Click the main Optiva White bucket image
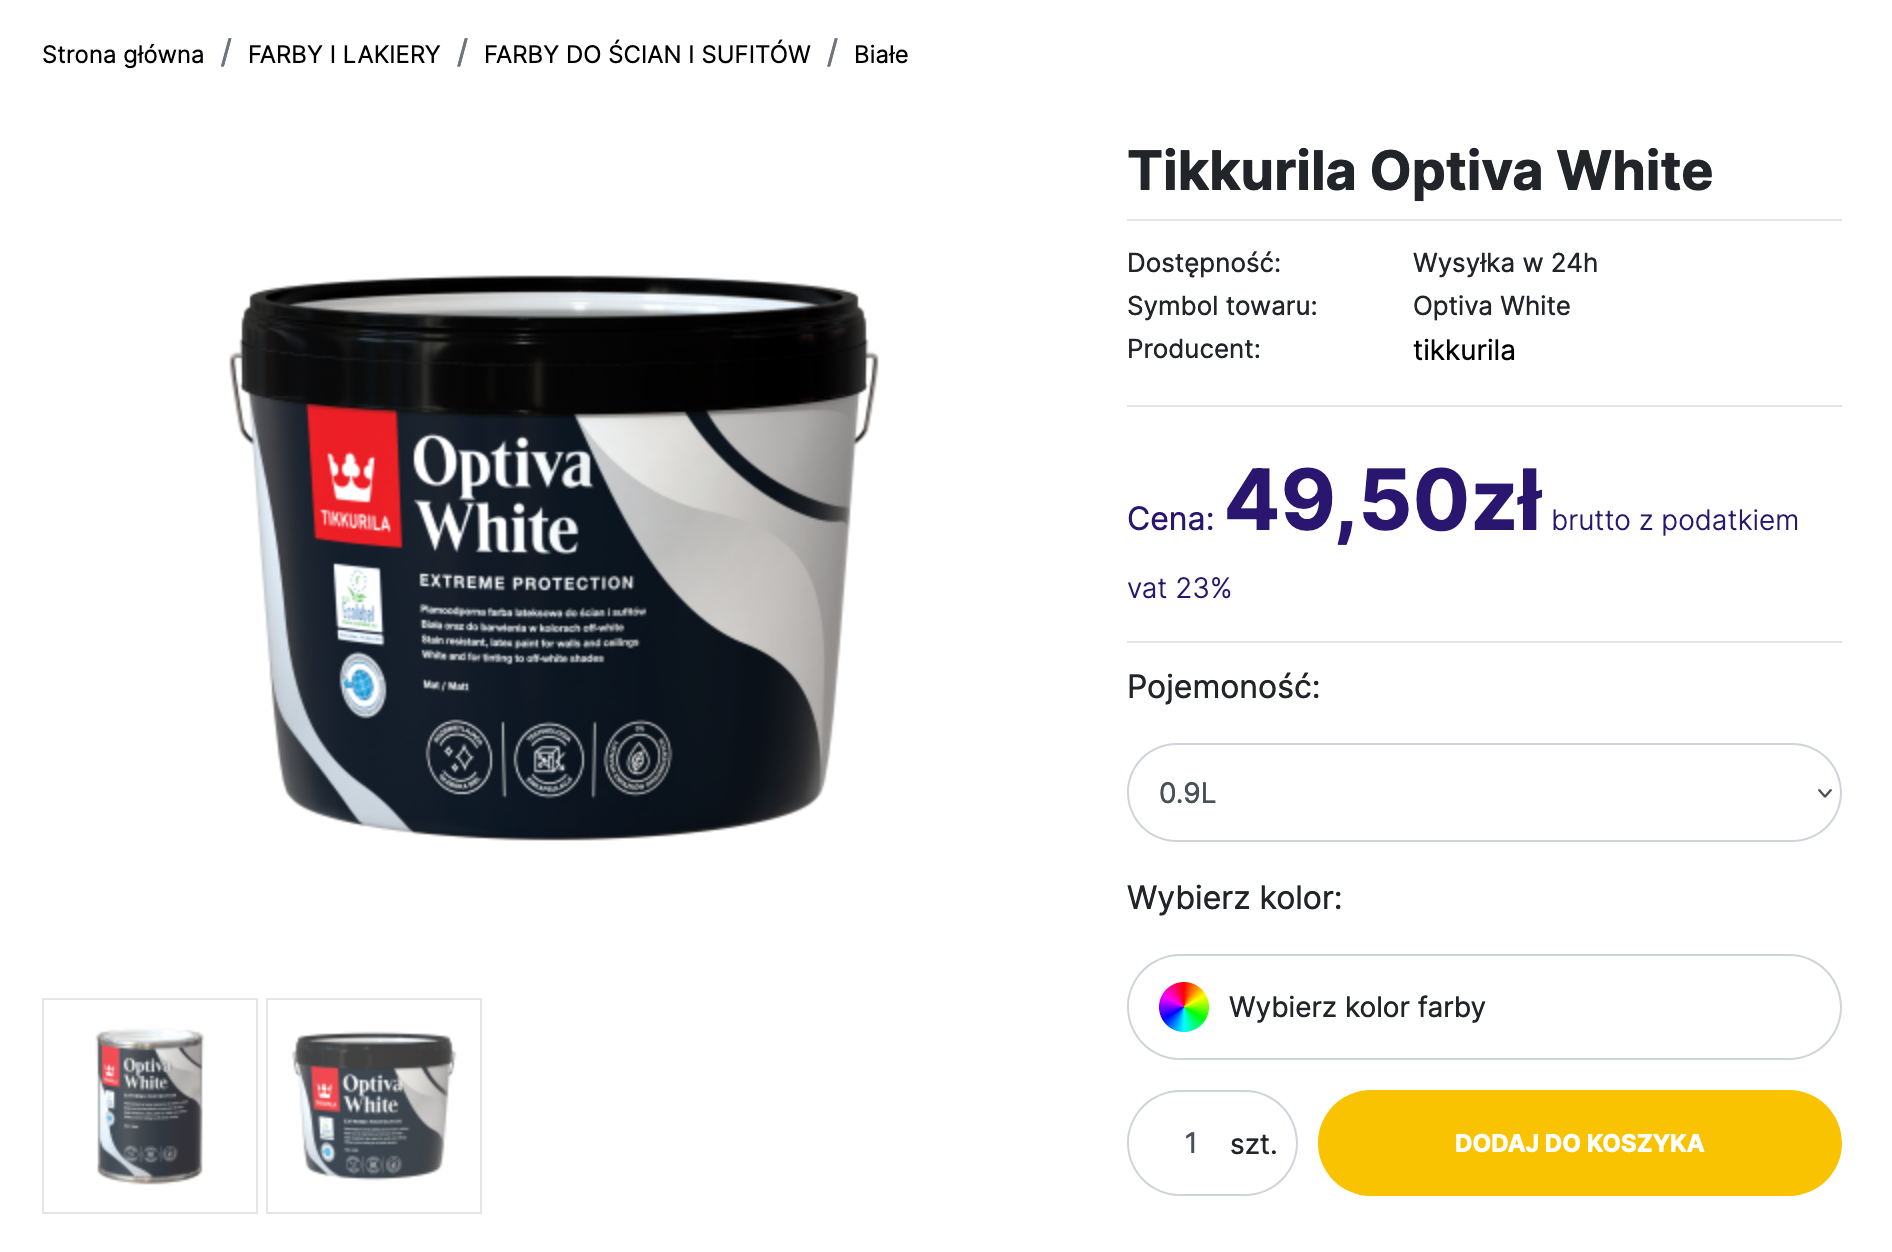This screenshot has height=1252, width=1892. click(x=553, y=557)
